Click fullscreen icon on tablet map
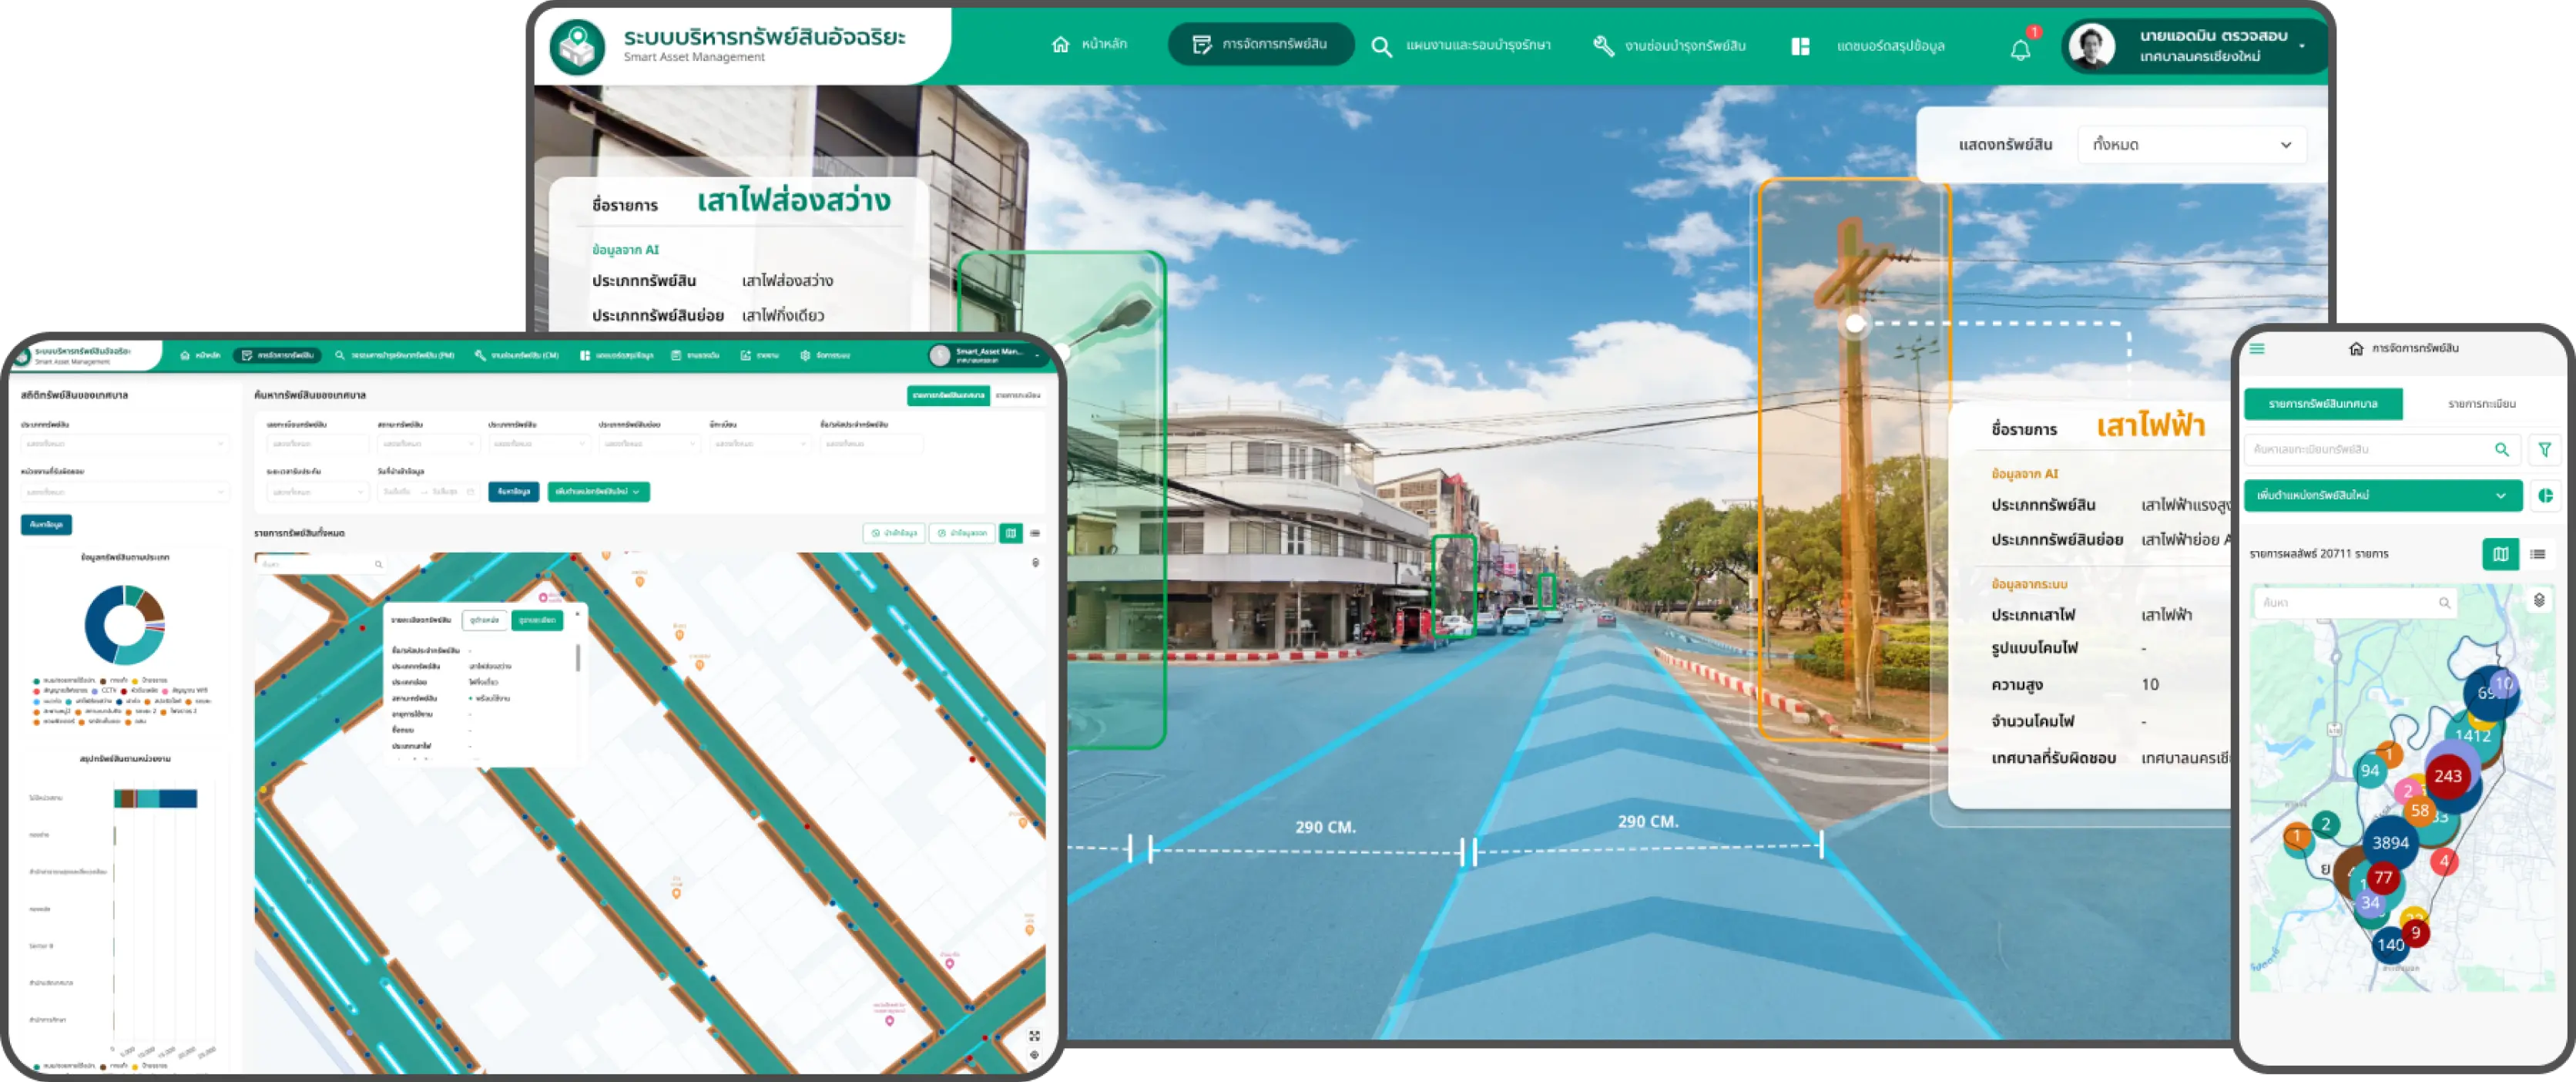The image size is (2576, 1082). pos(1034,1036)
